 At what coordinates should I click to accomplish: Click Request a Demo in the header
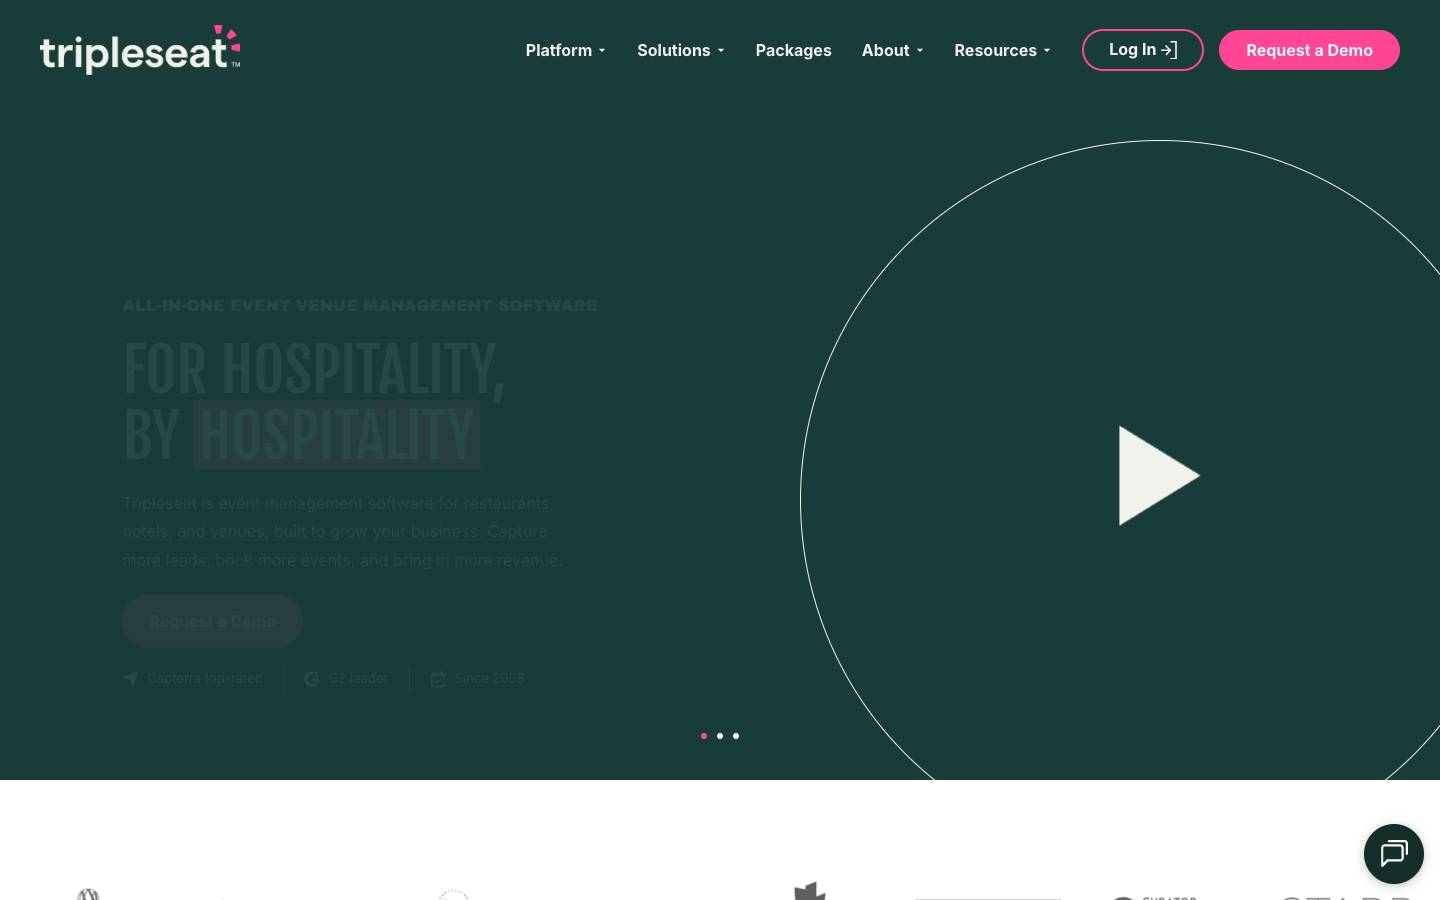pyautogui.click(x=1309, y=50)
